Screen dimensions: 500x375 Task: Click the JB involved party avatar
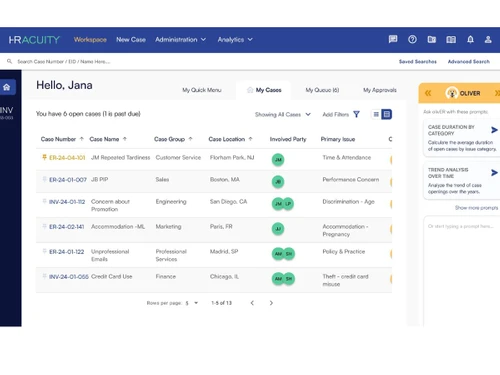(x=278, y=182)
